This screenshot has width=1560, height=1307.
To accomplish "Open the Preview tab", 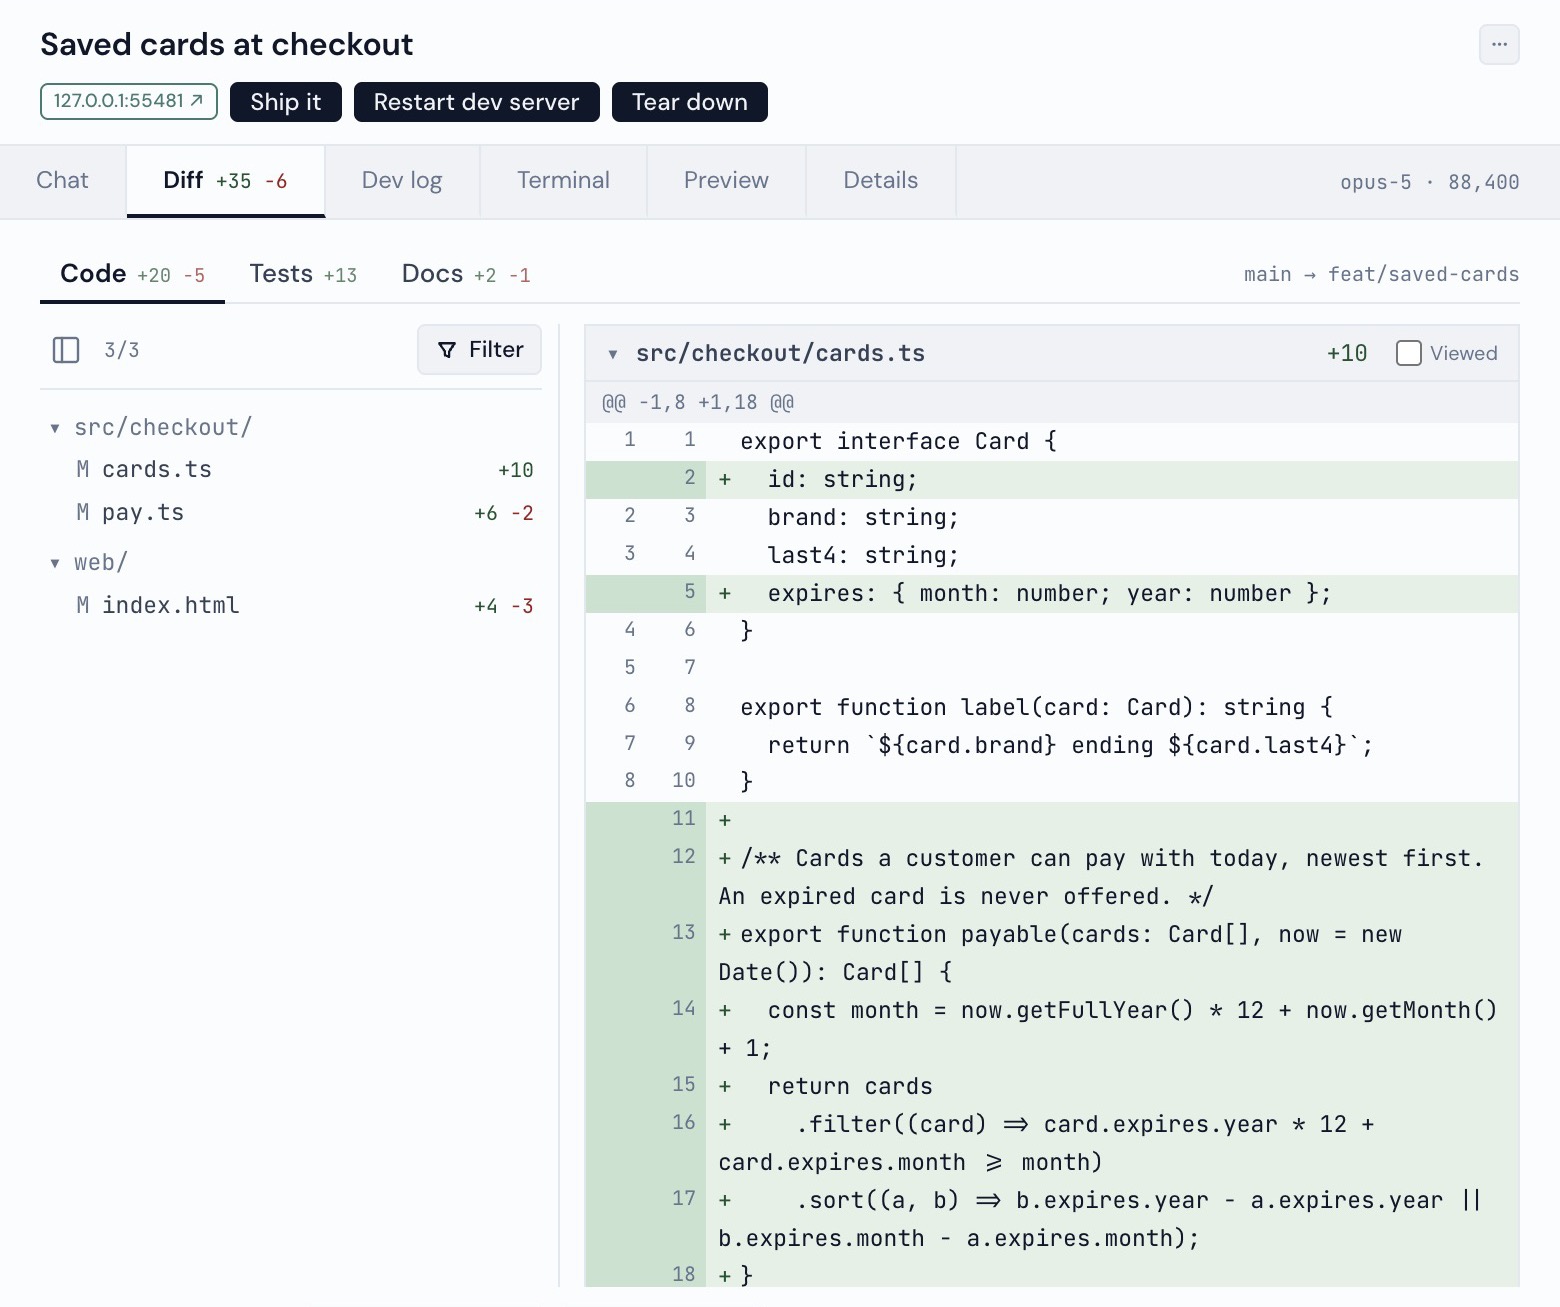I will (x=726, y=180).
